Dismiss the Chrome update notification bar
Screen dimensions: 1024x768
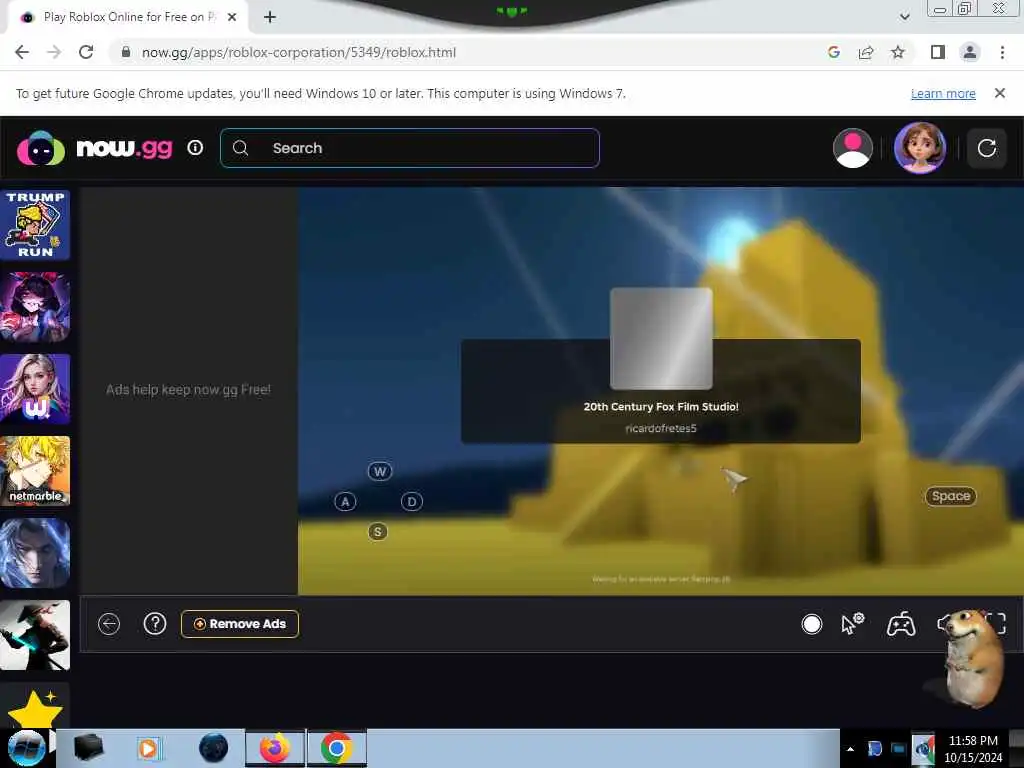[x=1000, y=93]
